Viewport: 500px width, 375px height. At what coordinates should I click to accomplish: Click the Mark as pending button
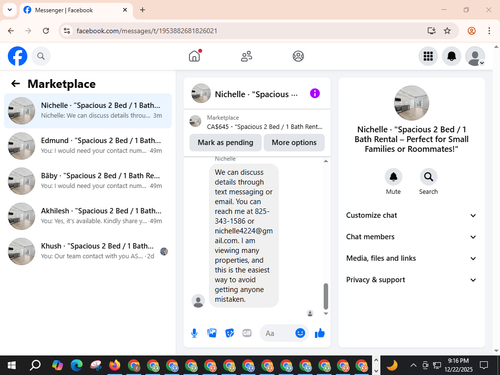[225, 143]
